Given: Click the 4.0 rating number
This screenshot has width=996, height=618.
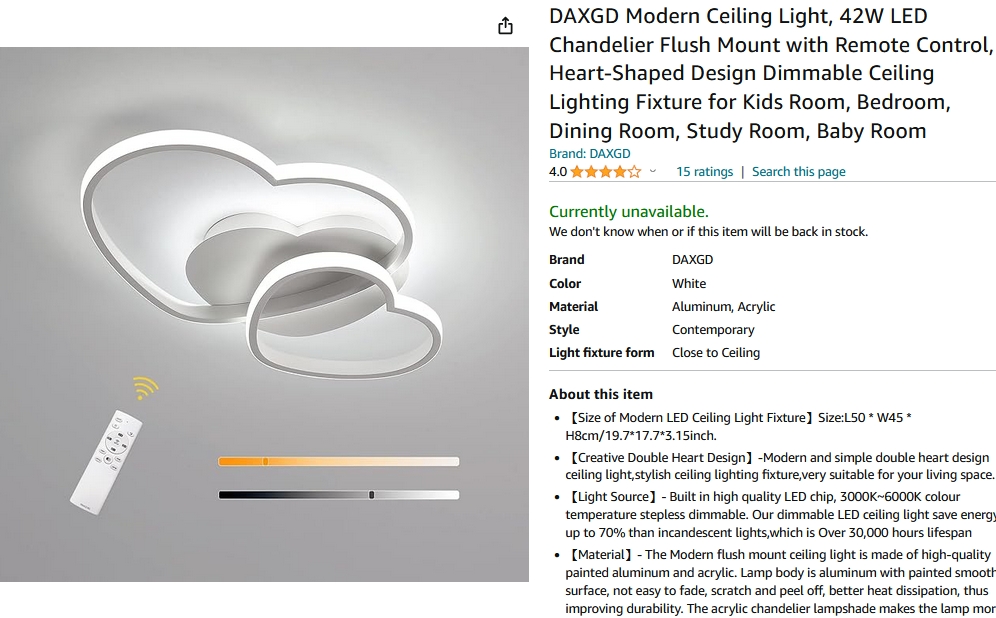Looking at the screenshot, I should (x=558, y=171).
